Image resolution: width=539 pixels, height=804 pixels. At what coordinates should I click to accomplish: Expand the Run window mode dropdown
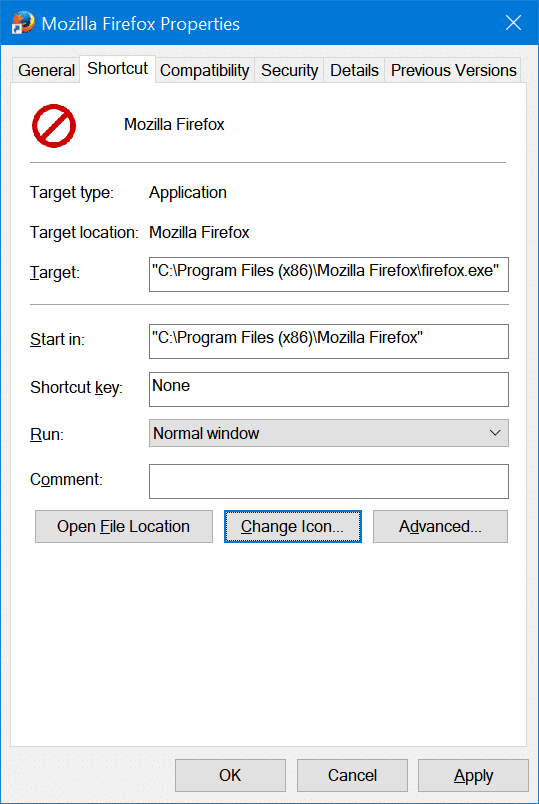point(329,433)
